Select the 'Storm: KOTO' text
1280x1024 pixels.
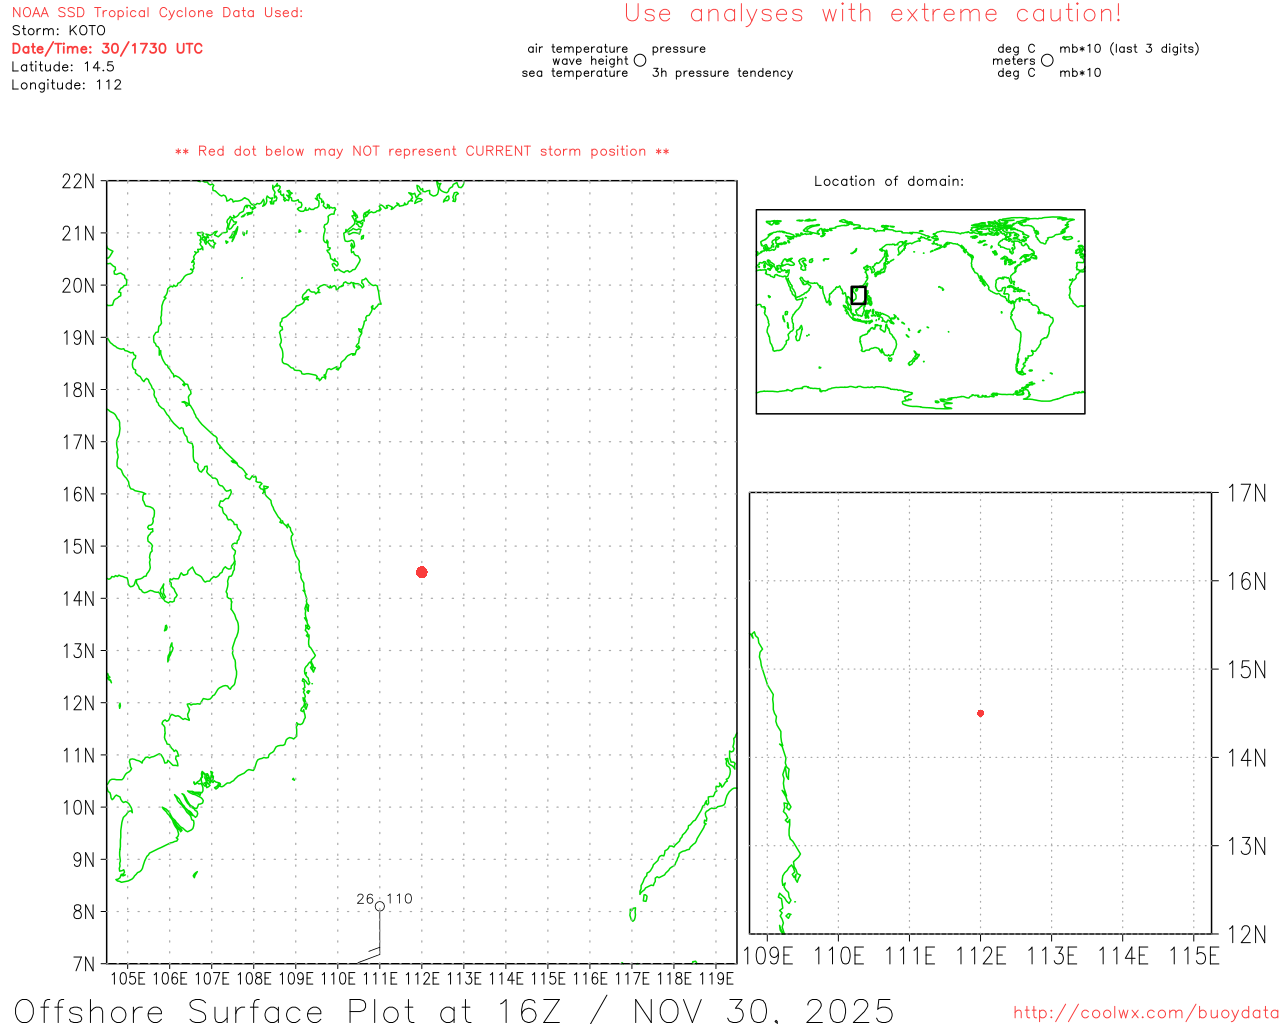pyautogui.click(x=58, y=31)
